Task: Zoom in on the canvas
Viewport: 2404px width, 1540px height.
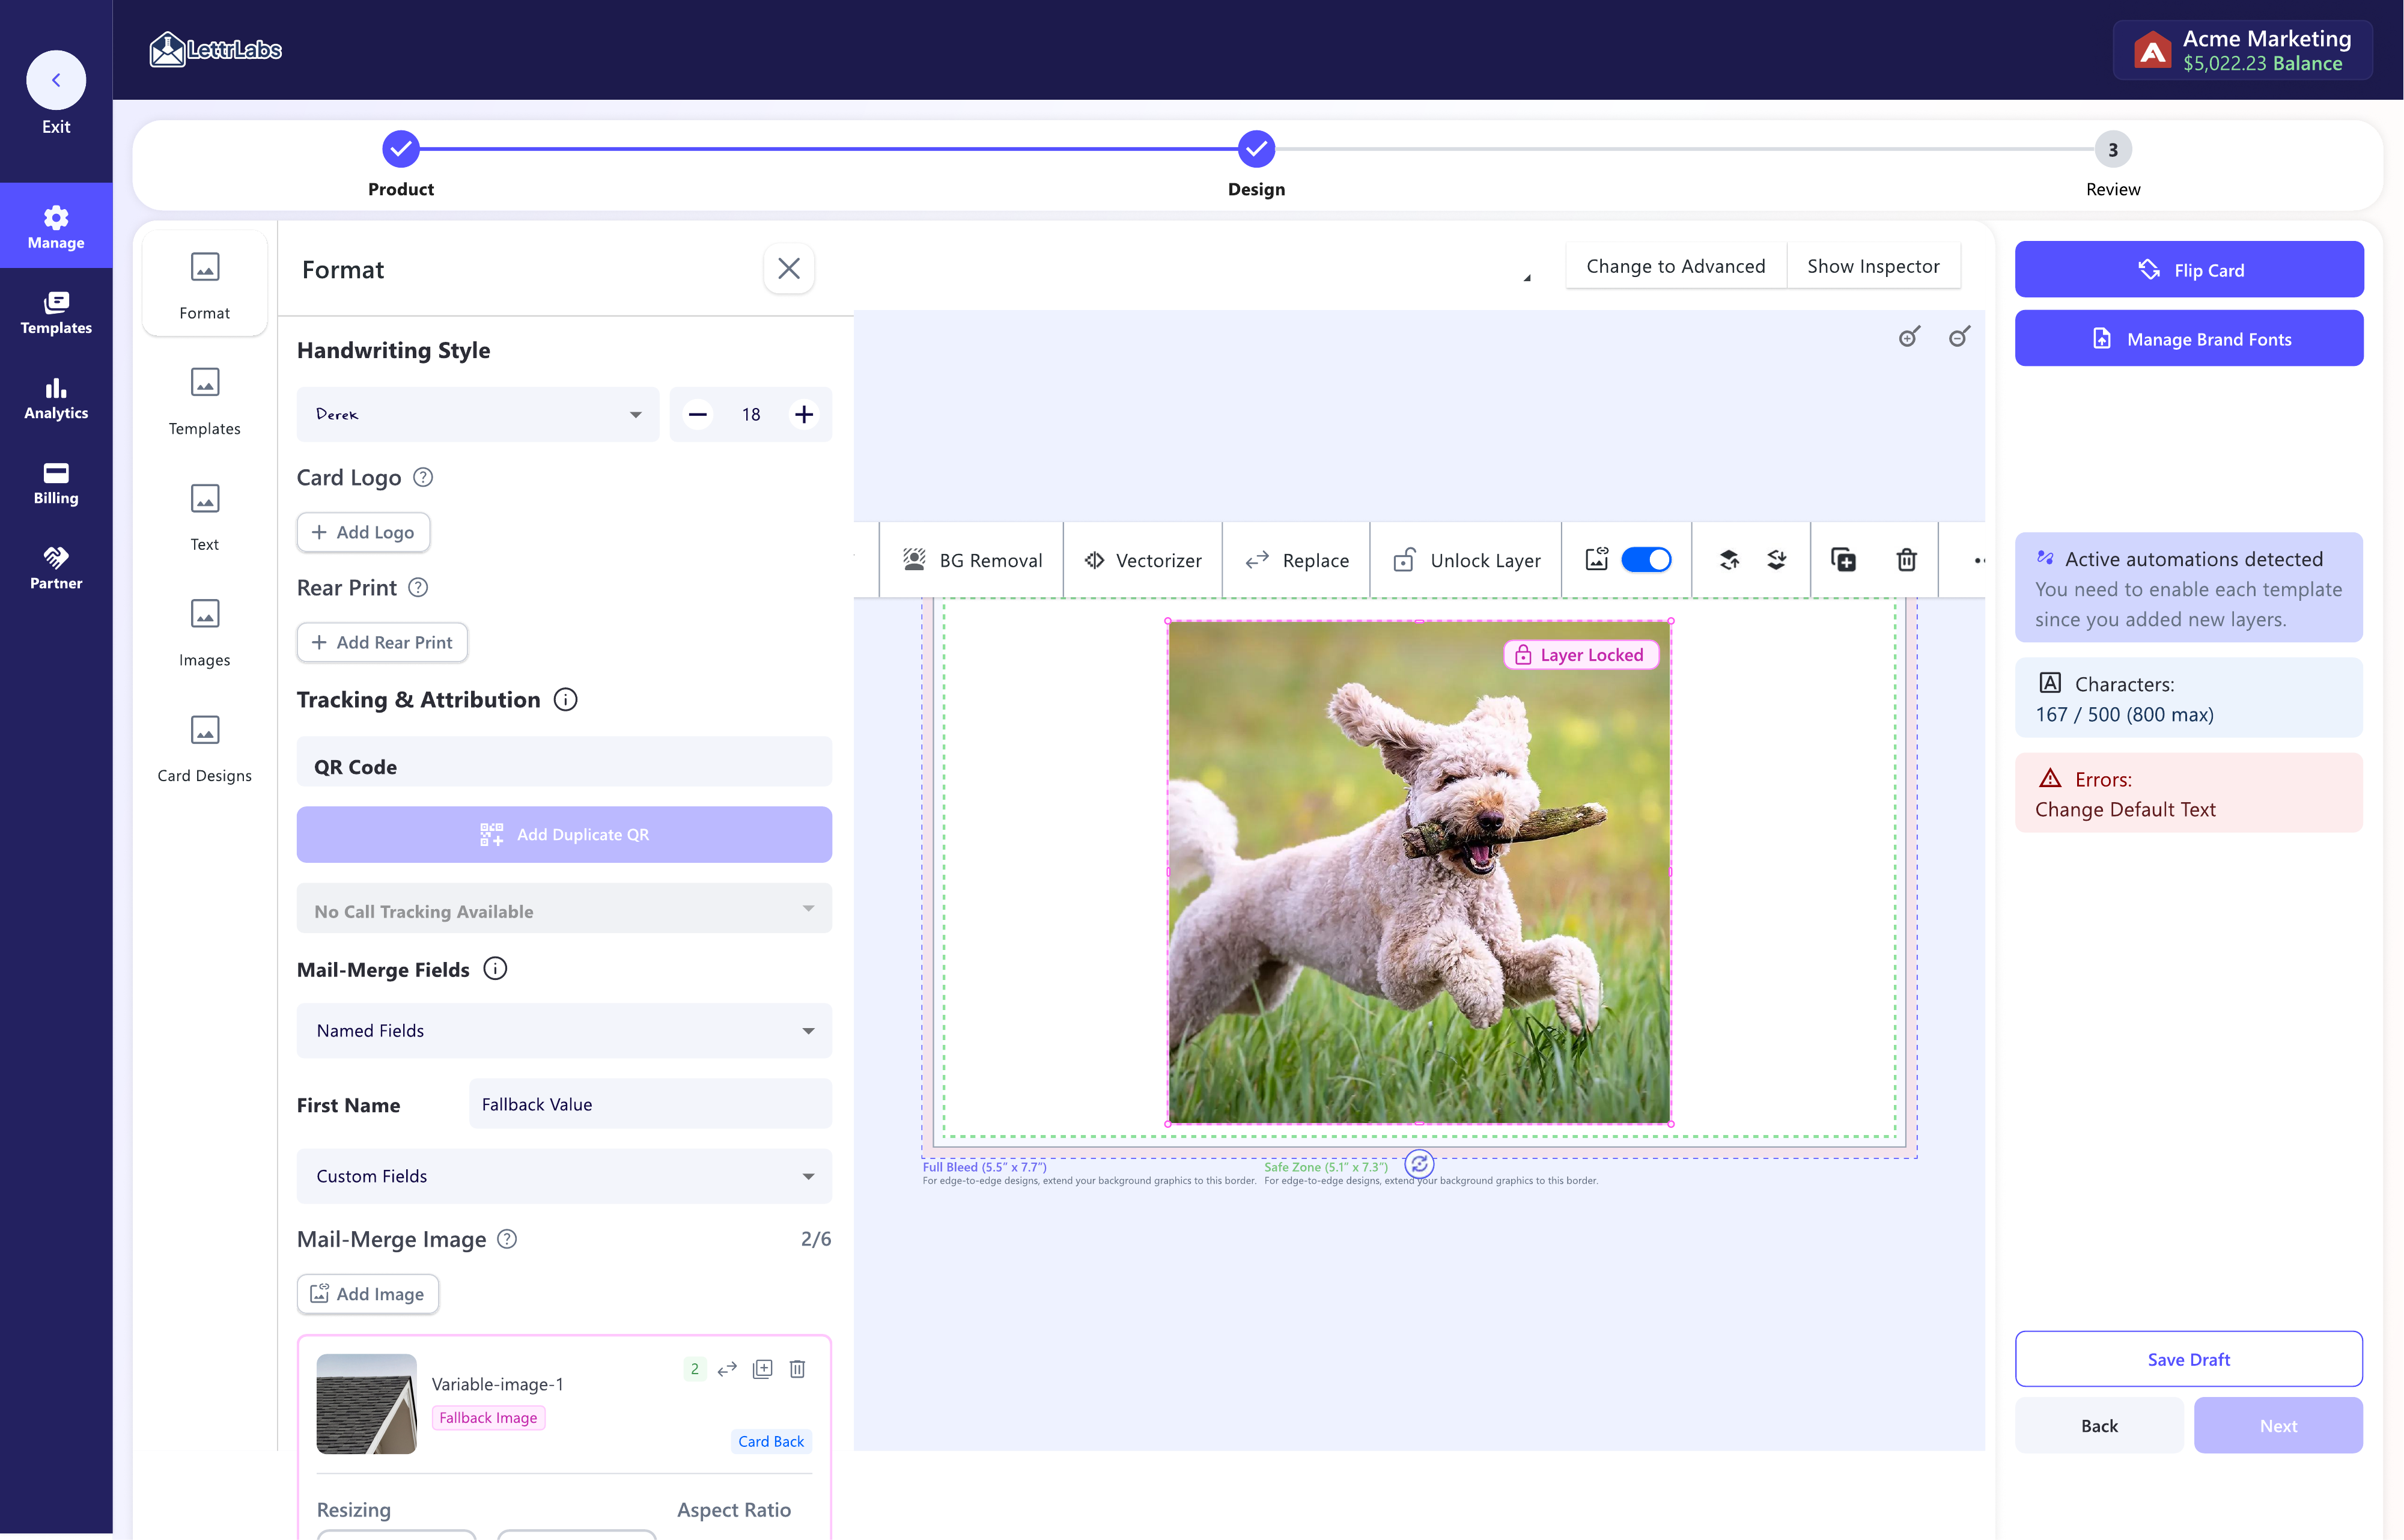Action: (x=1910, y=337)
